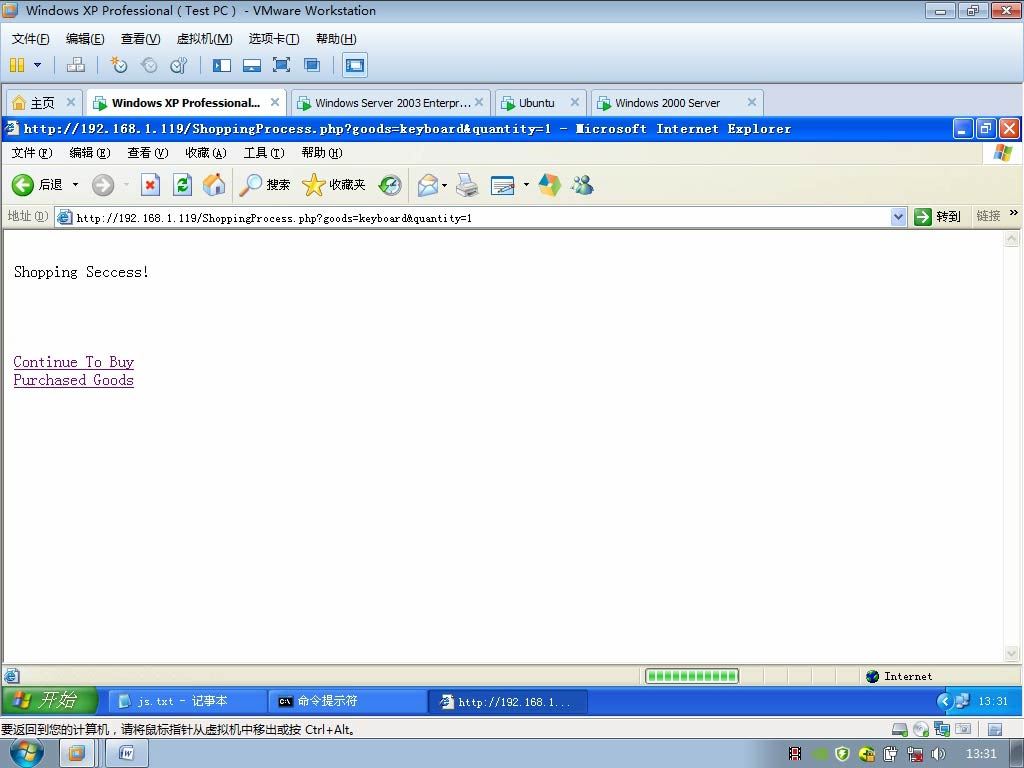Switch to js.txt 记事本 taskbar item
This screenshot has height=768, width=1024.
187,701
